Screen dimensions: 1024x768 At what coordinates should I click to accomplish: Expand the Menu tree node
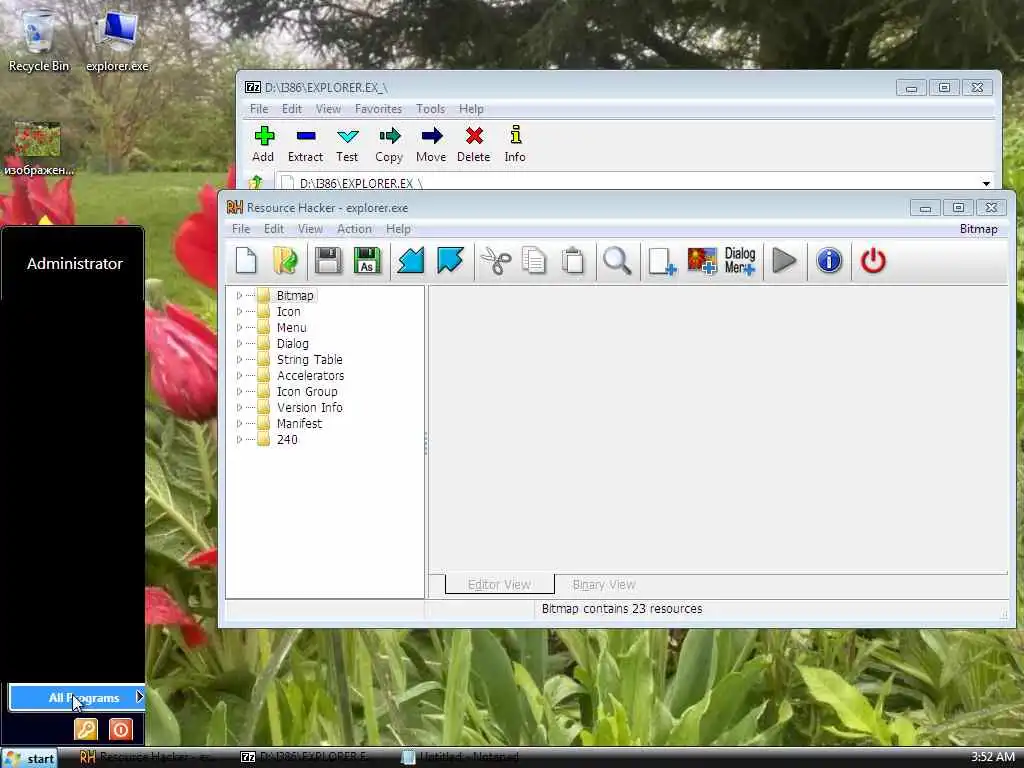click(239, 328)
